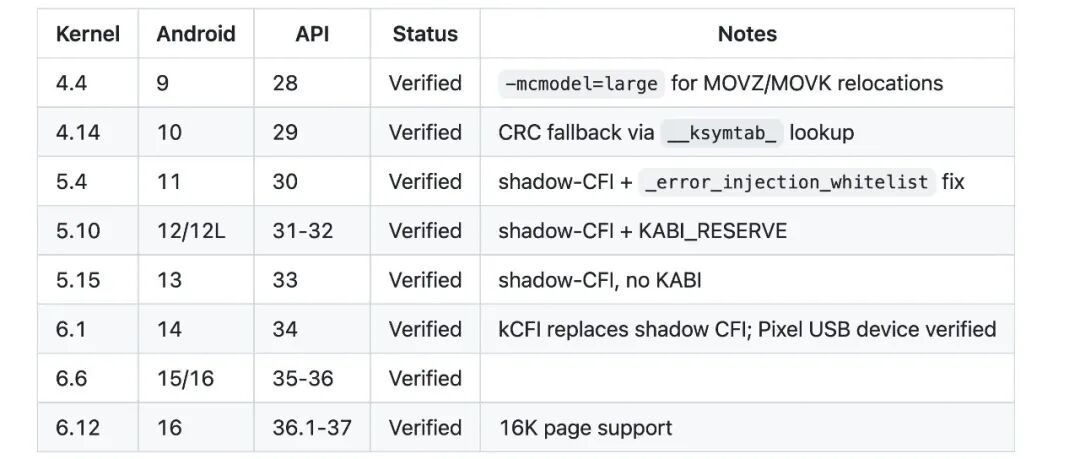Select the -mcmodel=large code snippet

[x=581, y=83]
